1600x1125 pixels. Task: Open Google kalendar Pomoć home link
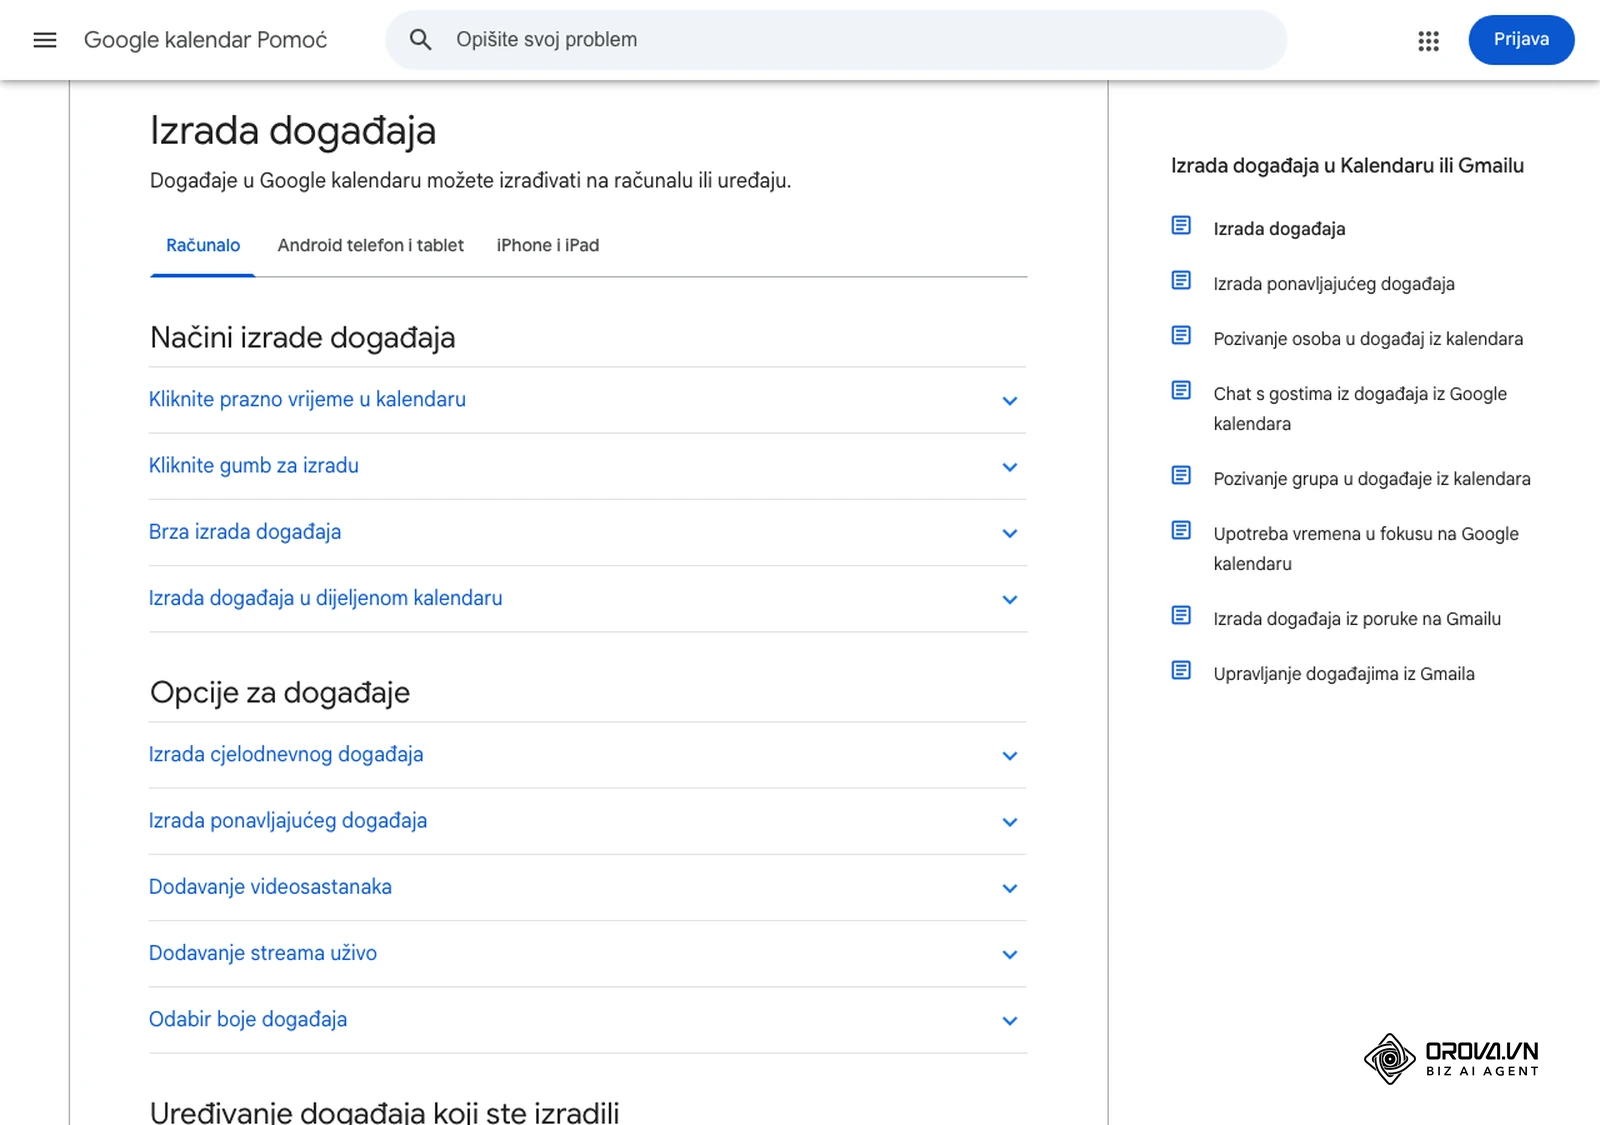(x=206, y=40)
